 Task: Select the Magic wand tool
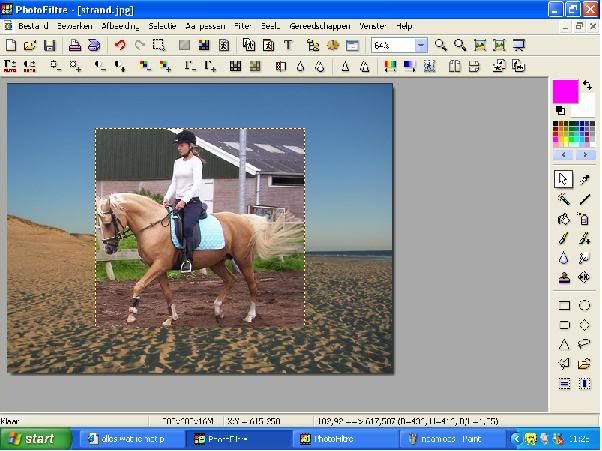(564, 199)
